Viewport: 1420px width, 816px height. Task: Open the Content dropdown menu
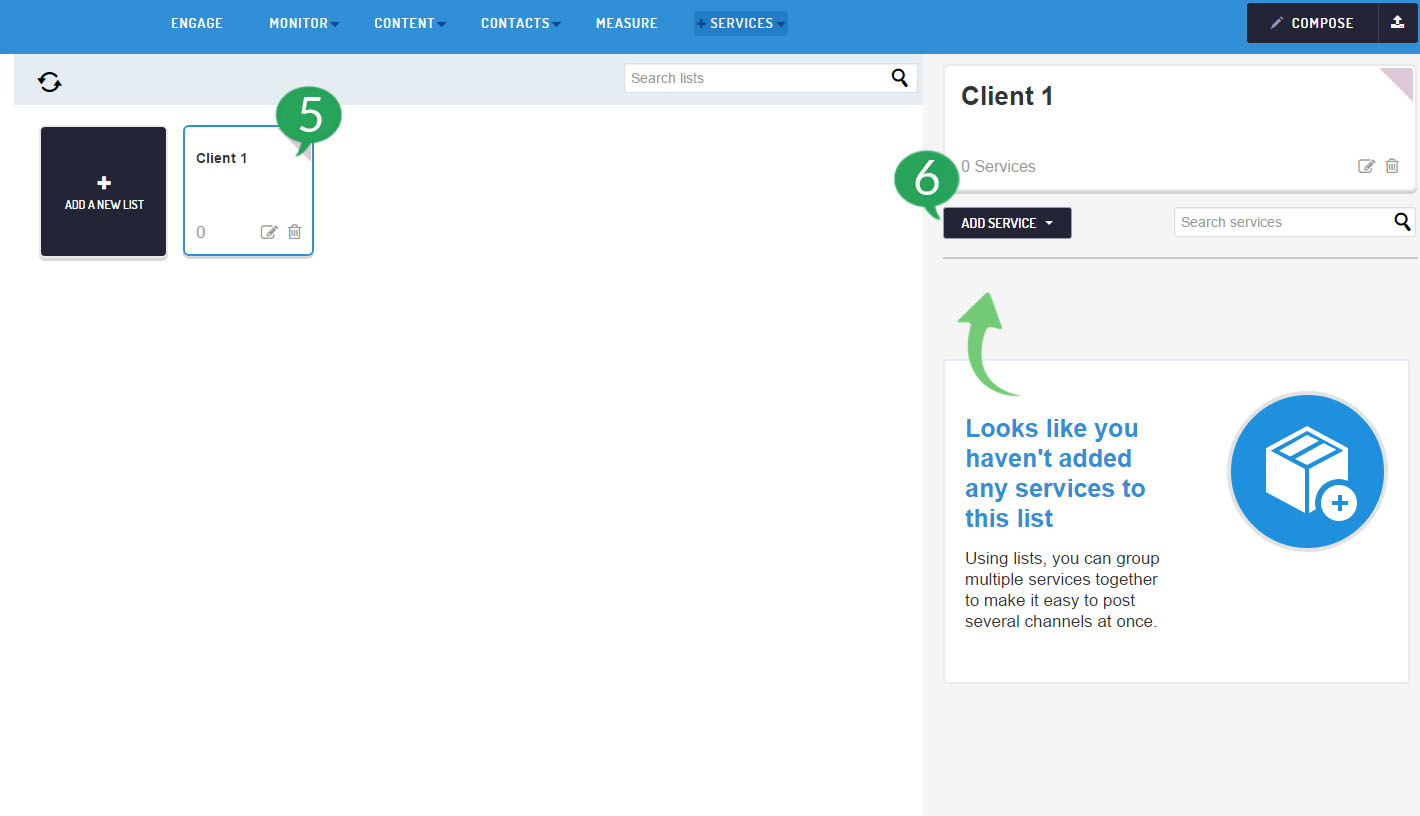tap(410, 23)
